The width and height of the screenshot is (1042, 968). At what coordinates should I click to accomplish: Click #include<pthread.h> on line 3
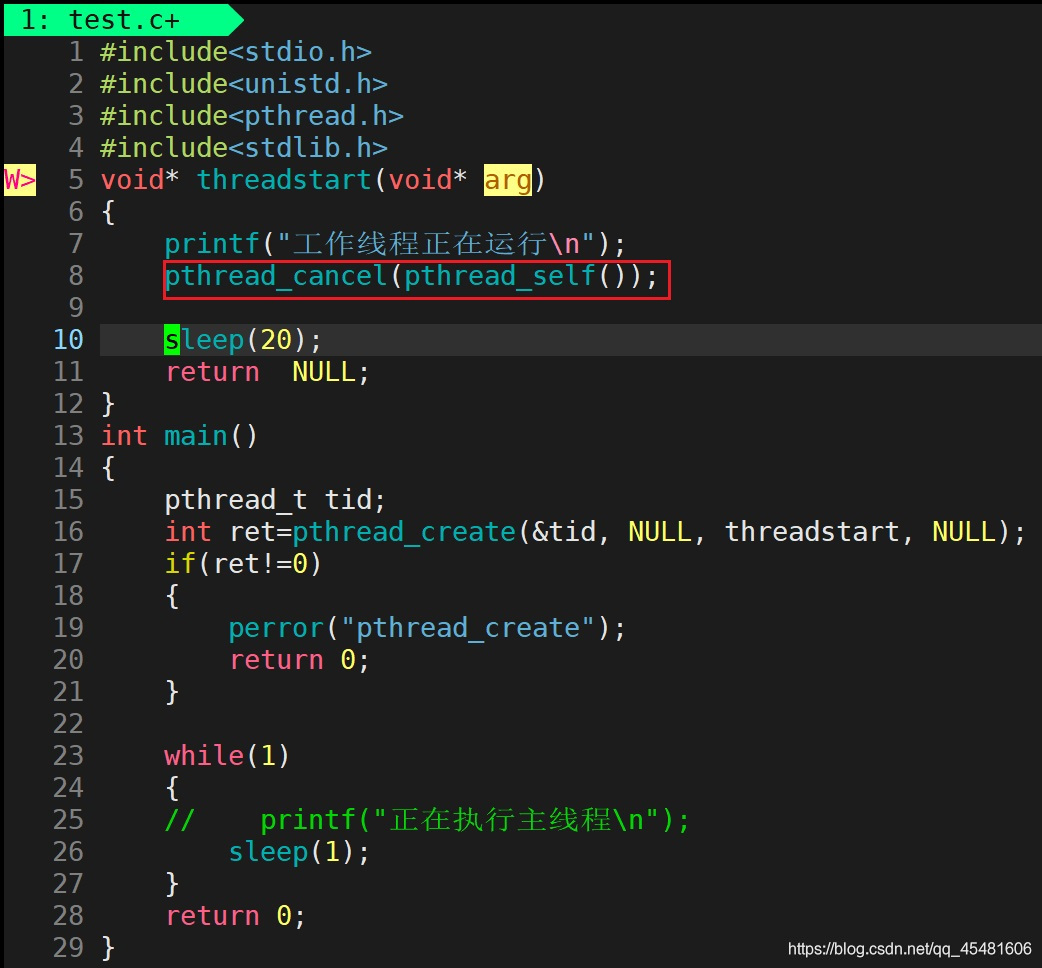coord(252,116)
